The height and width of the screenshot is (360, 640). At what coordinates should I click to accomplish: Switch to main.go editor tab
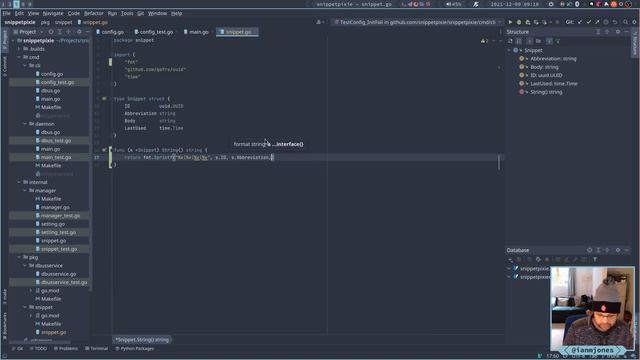[x=196, y=32]
